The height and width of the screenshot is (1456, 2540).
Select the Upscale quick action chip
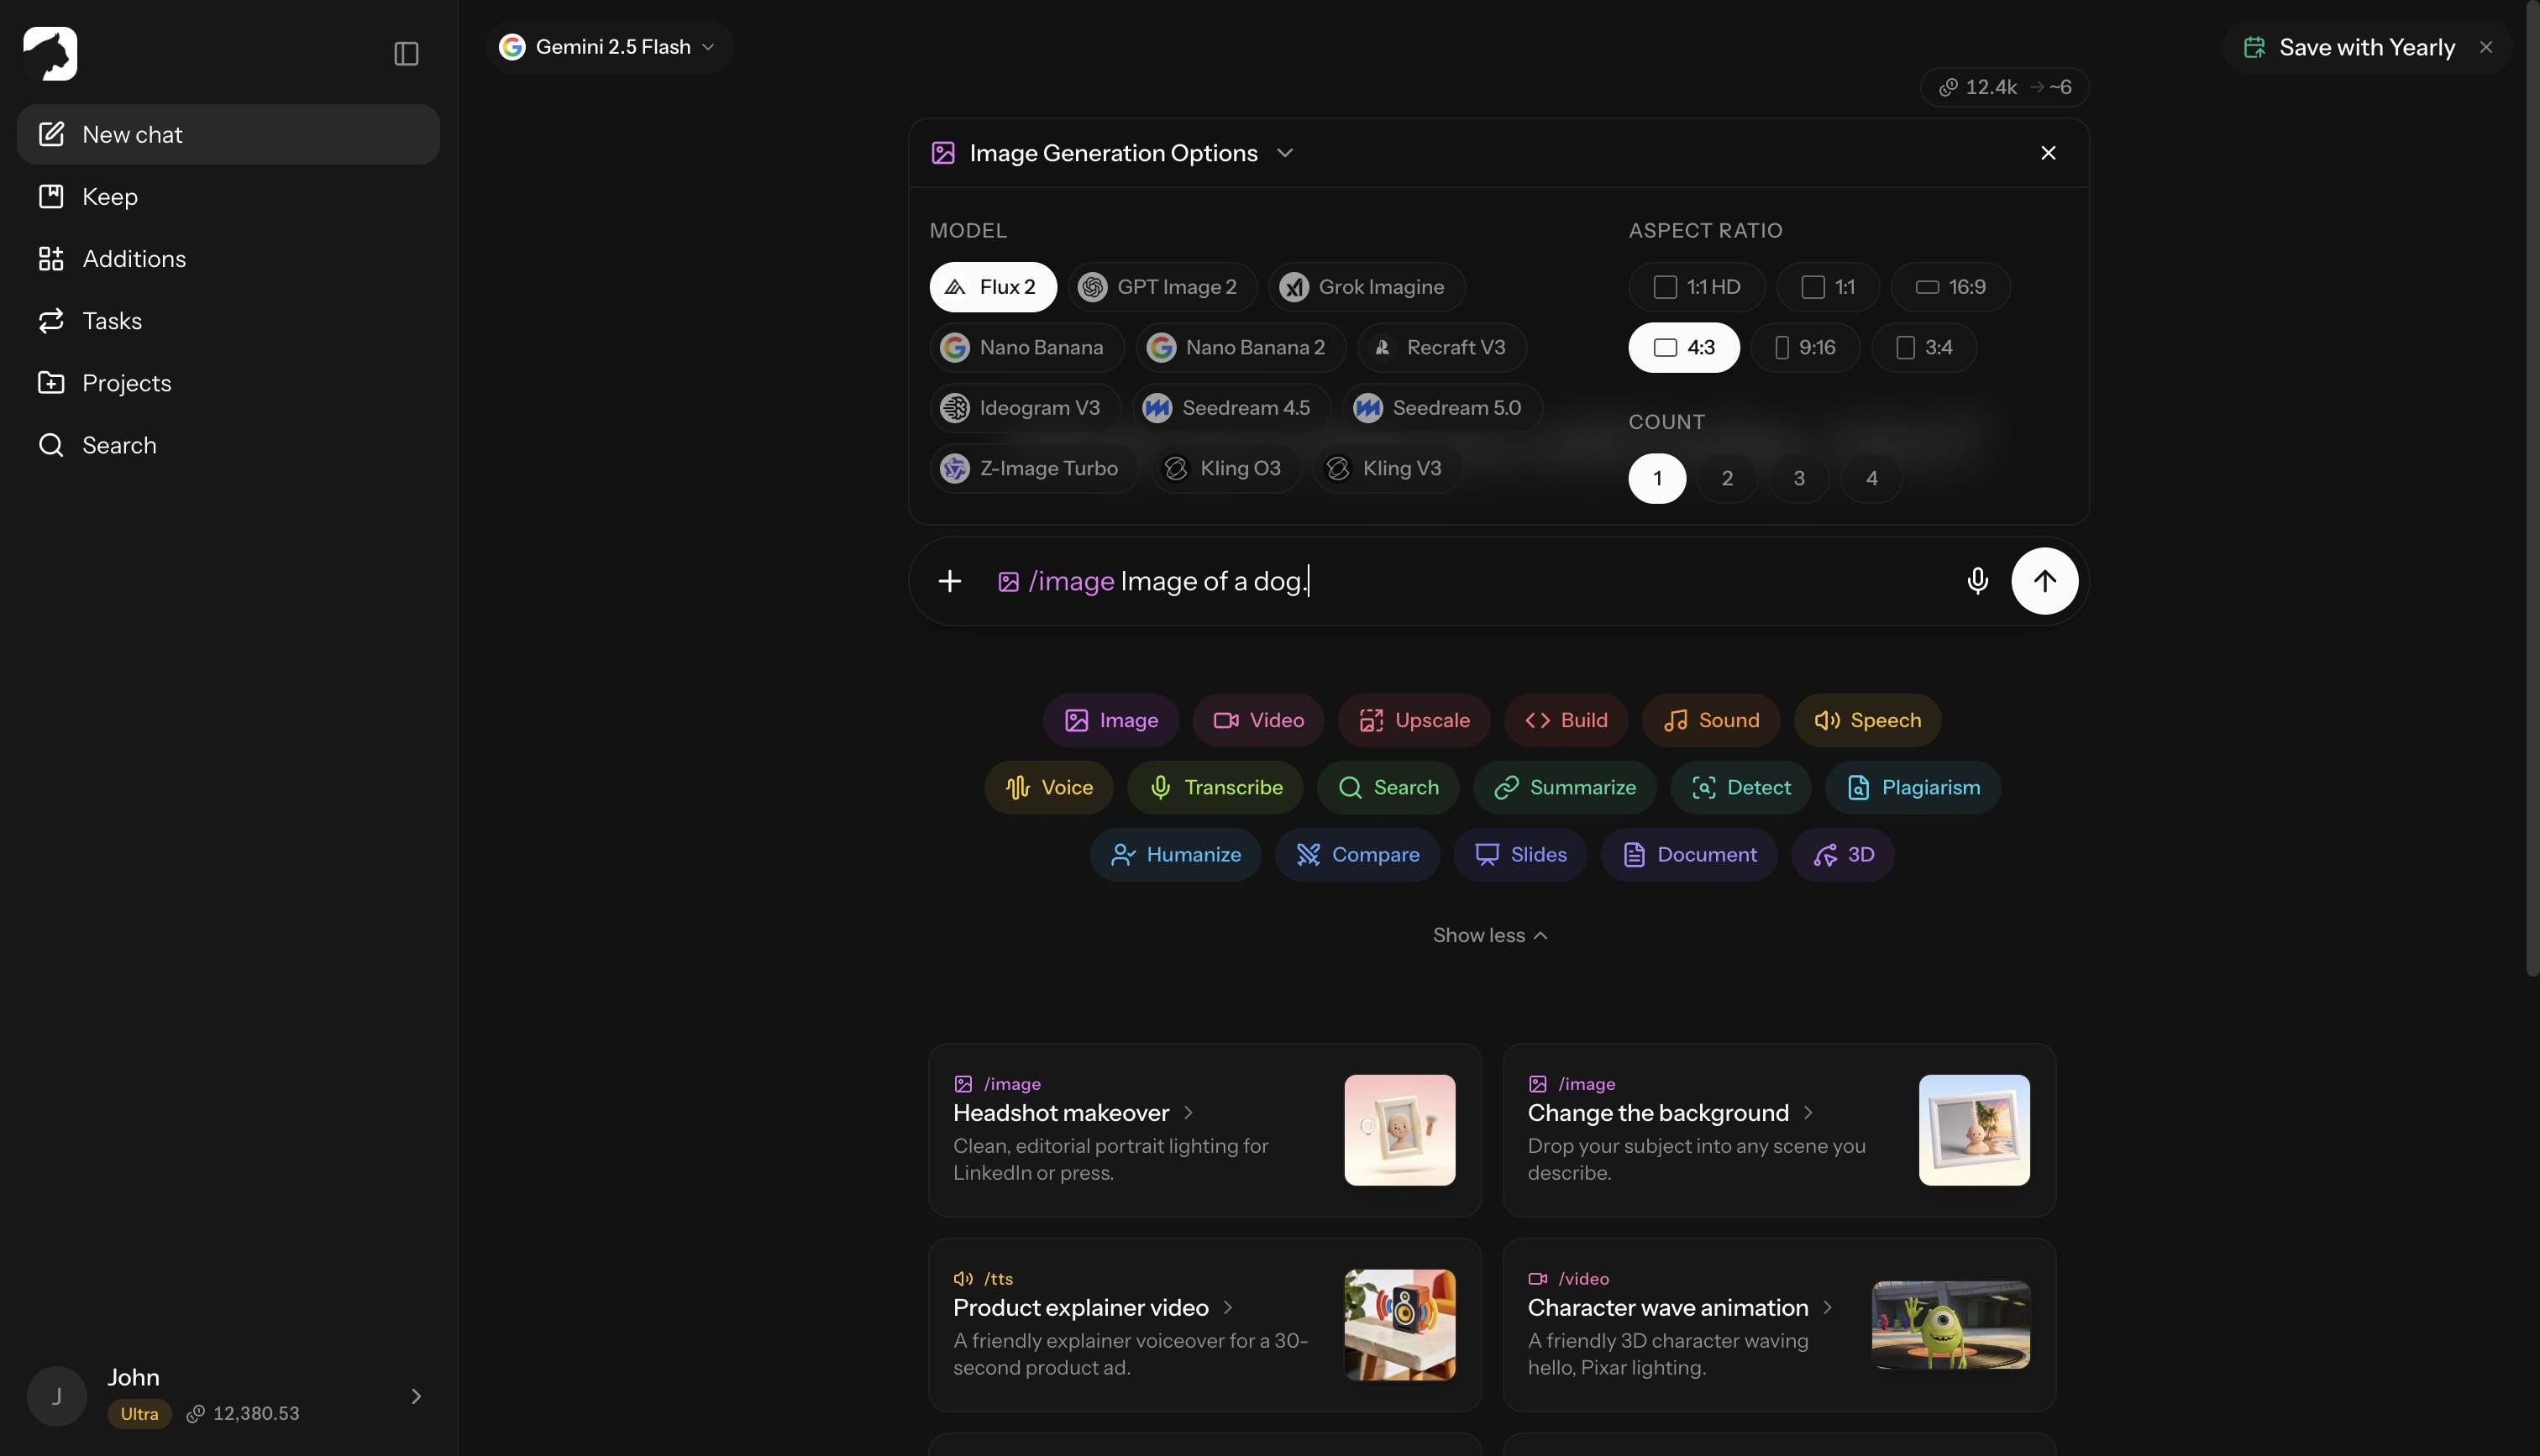point(1414,720)
